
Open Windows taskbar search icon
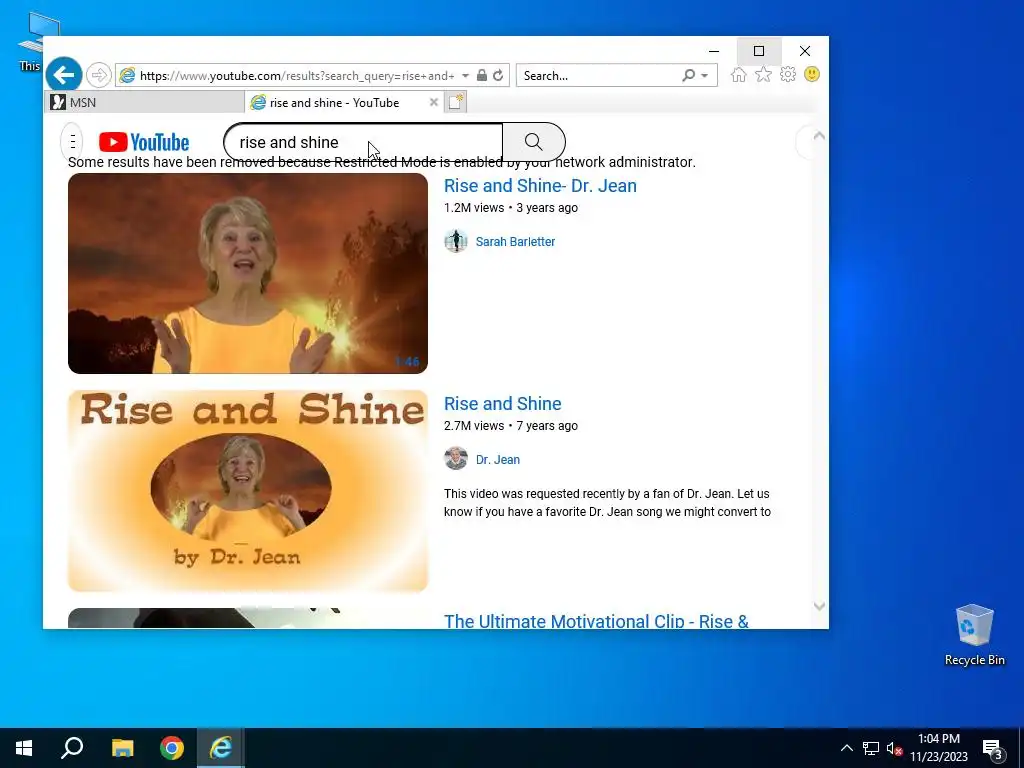(72, 748)
